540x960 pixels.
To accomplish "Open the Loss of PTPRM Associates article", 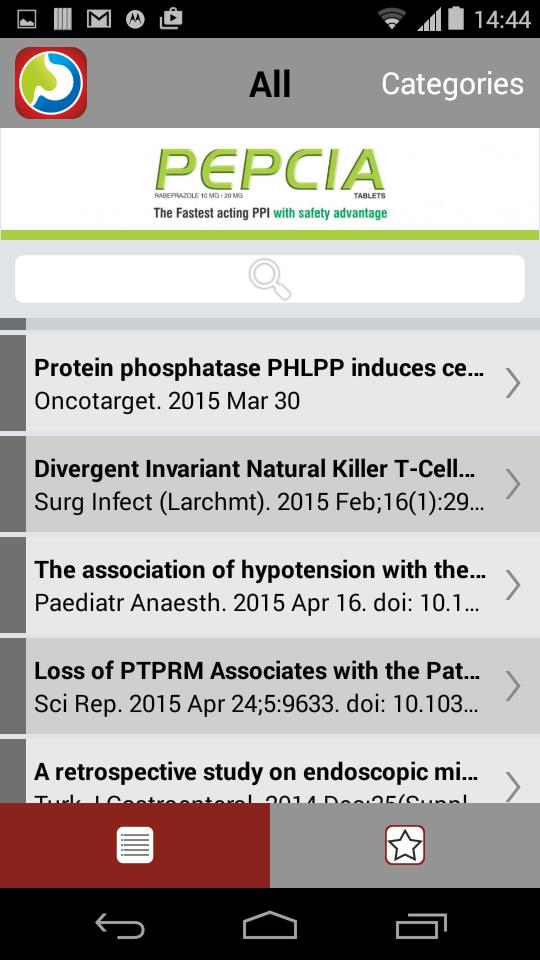I will (x=270, y=686).
